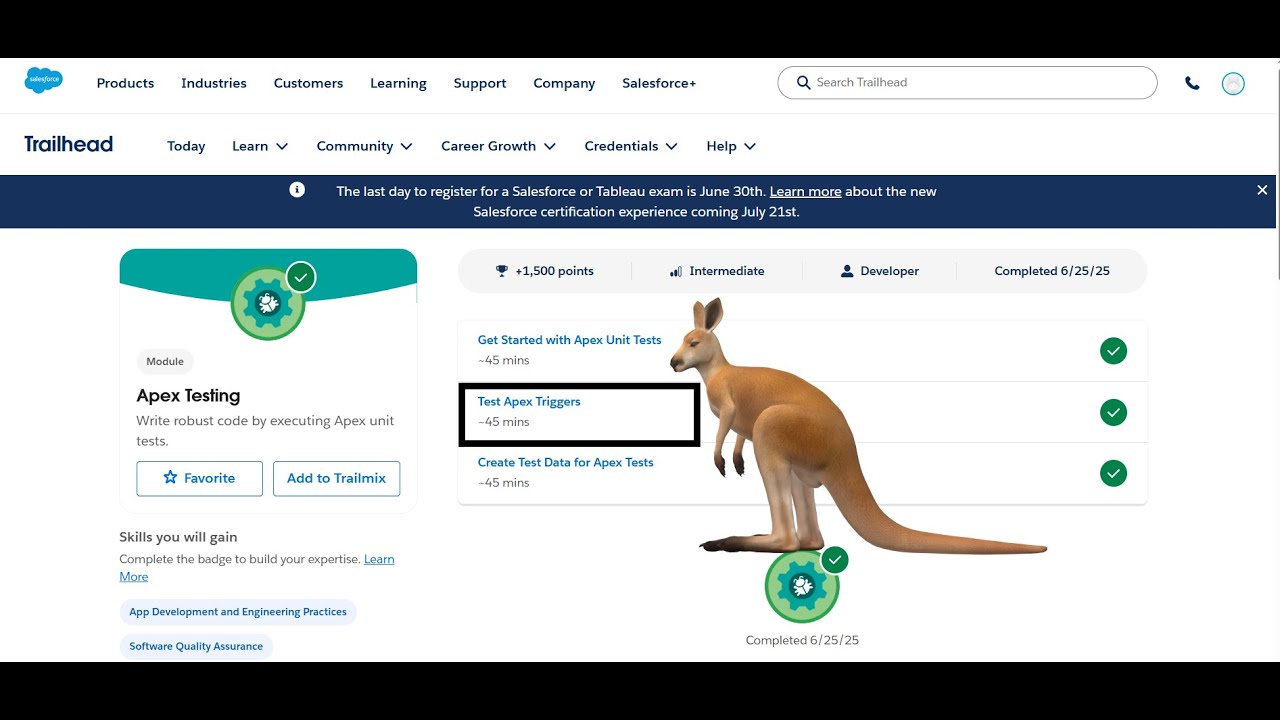Click the Trailhead logo
Screen dimensions: 1280x720
68,144
